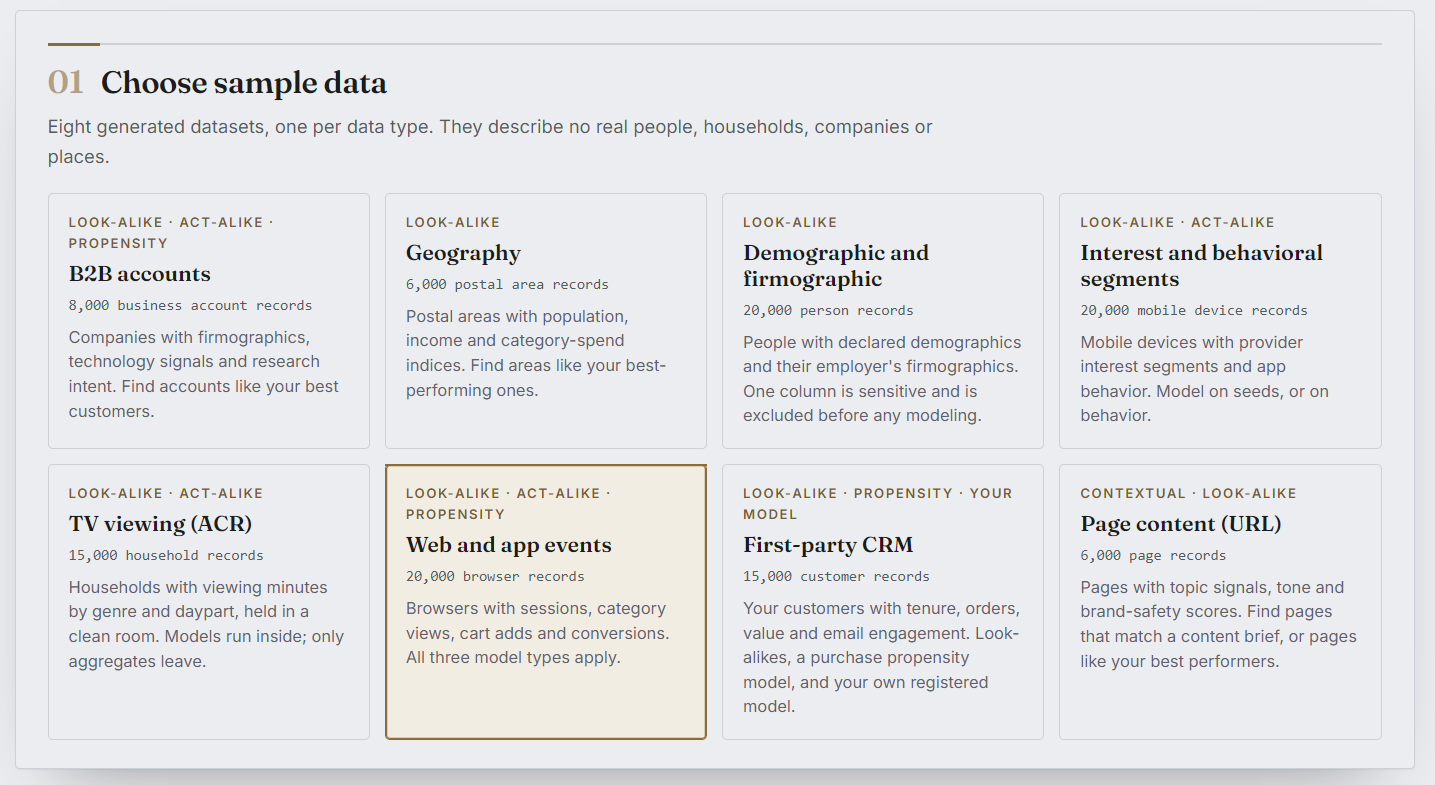Viewport: 1435px width, 785px height.
Task: Choose the Page content (URL) dataset card
Action: pos(1220,602)
